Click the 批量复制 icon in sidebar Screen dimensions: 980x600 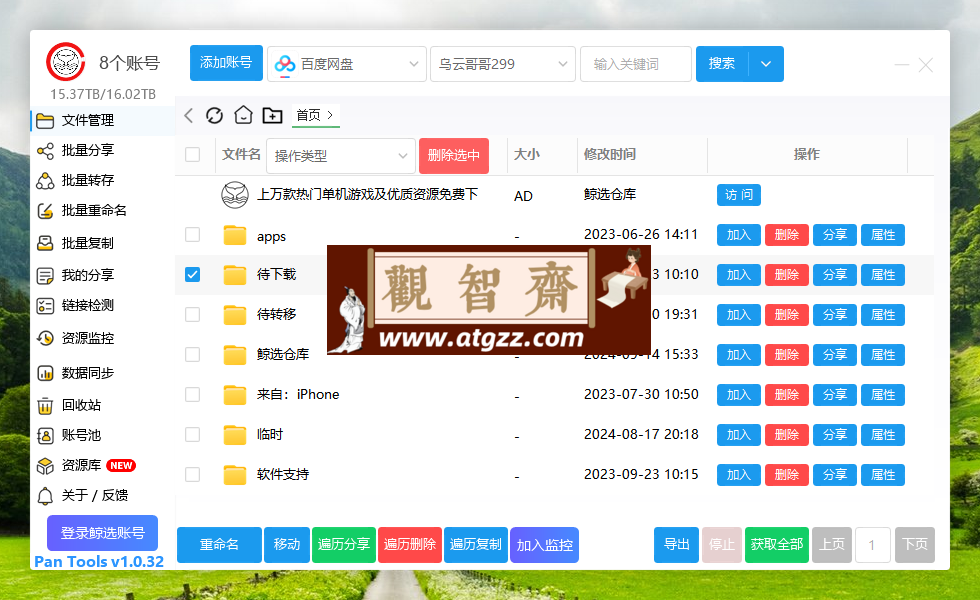tap(45, 243)
